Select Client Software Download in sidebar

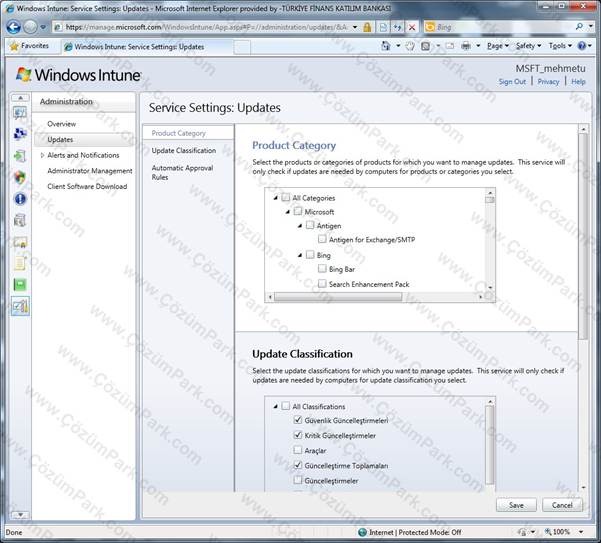tap(87, 186)
